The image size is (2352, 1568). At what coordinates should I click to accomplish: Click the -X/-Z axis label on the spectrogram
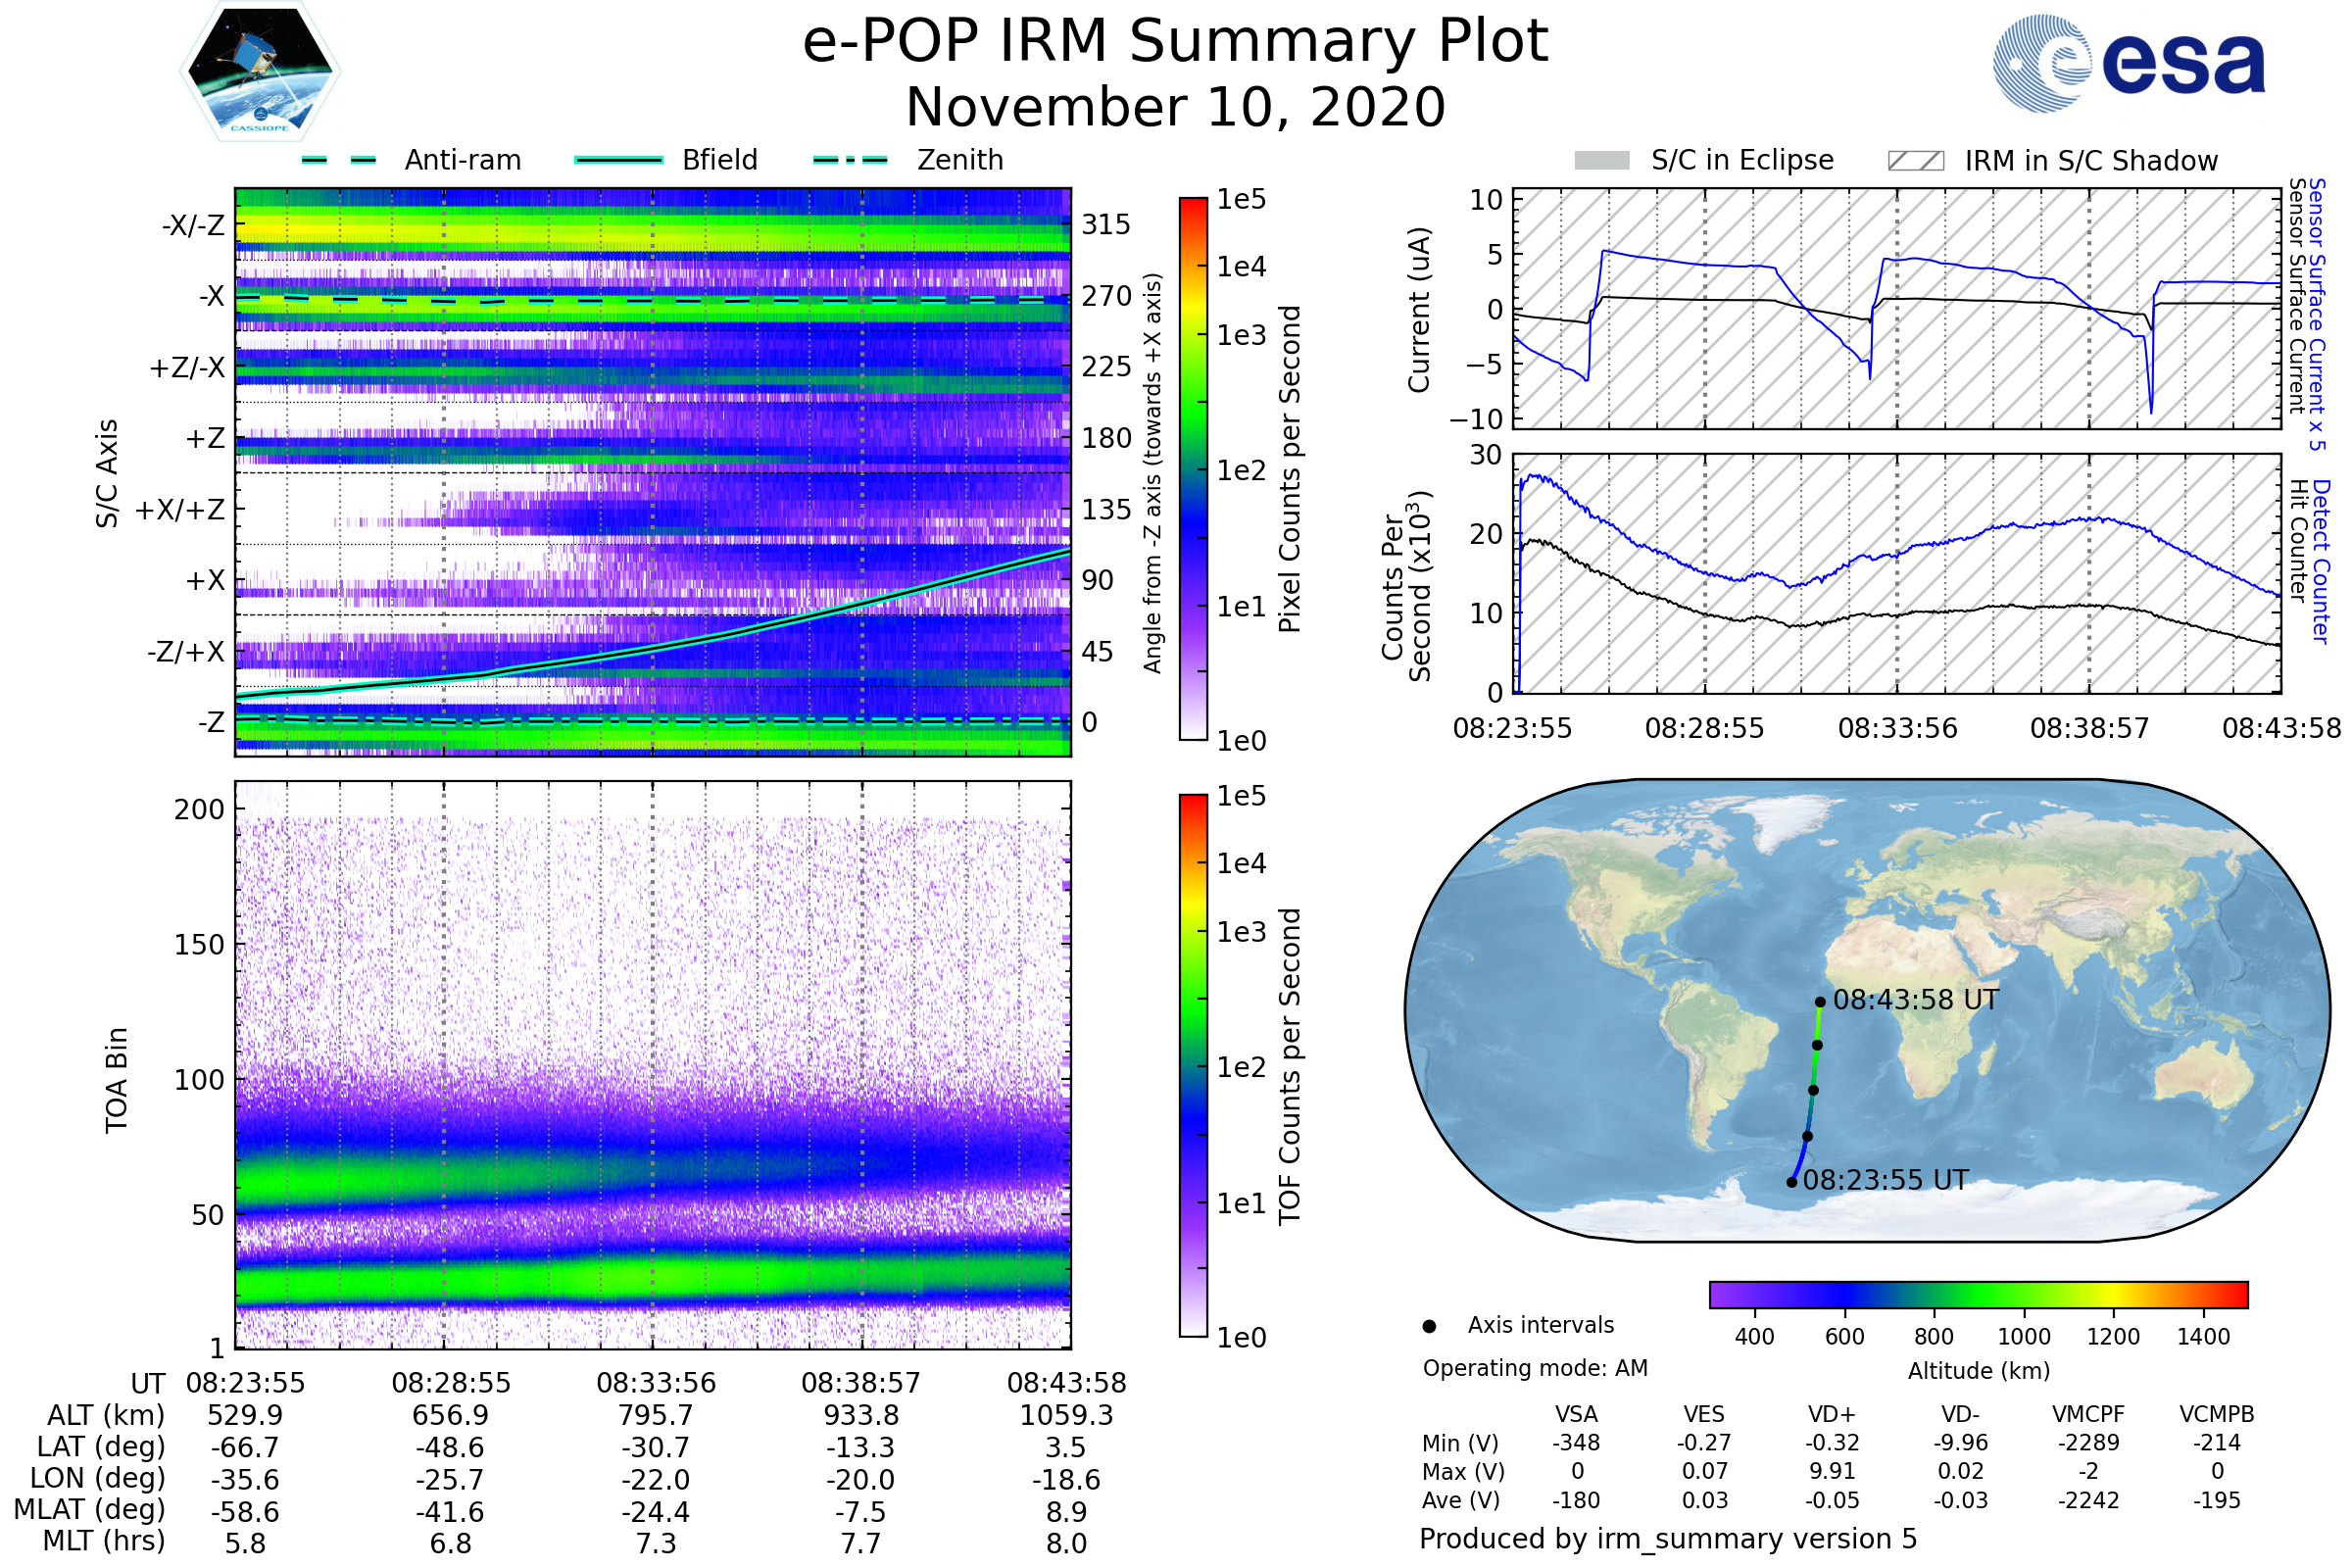(193, 225)
